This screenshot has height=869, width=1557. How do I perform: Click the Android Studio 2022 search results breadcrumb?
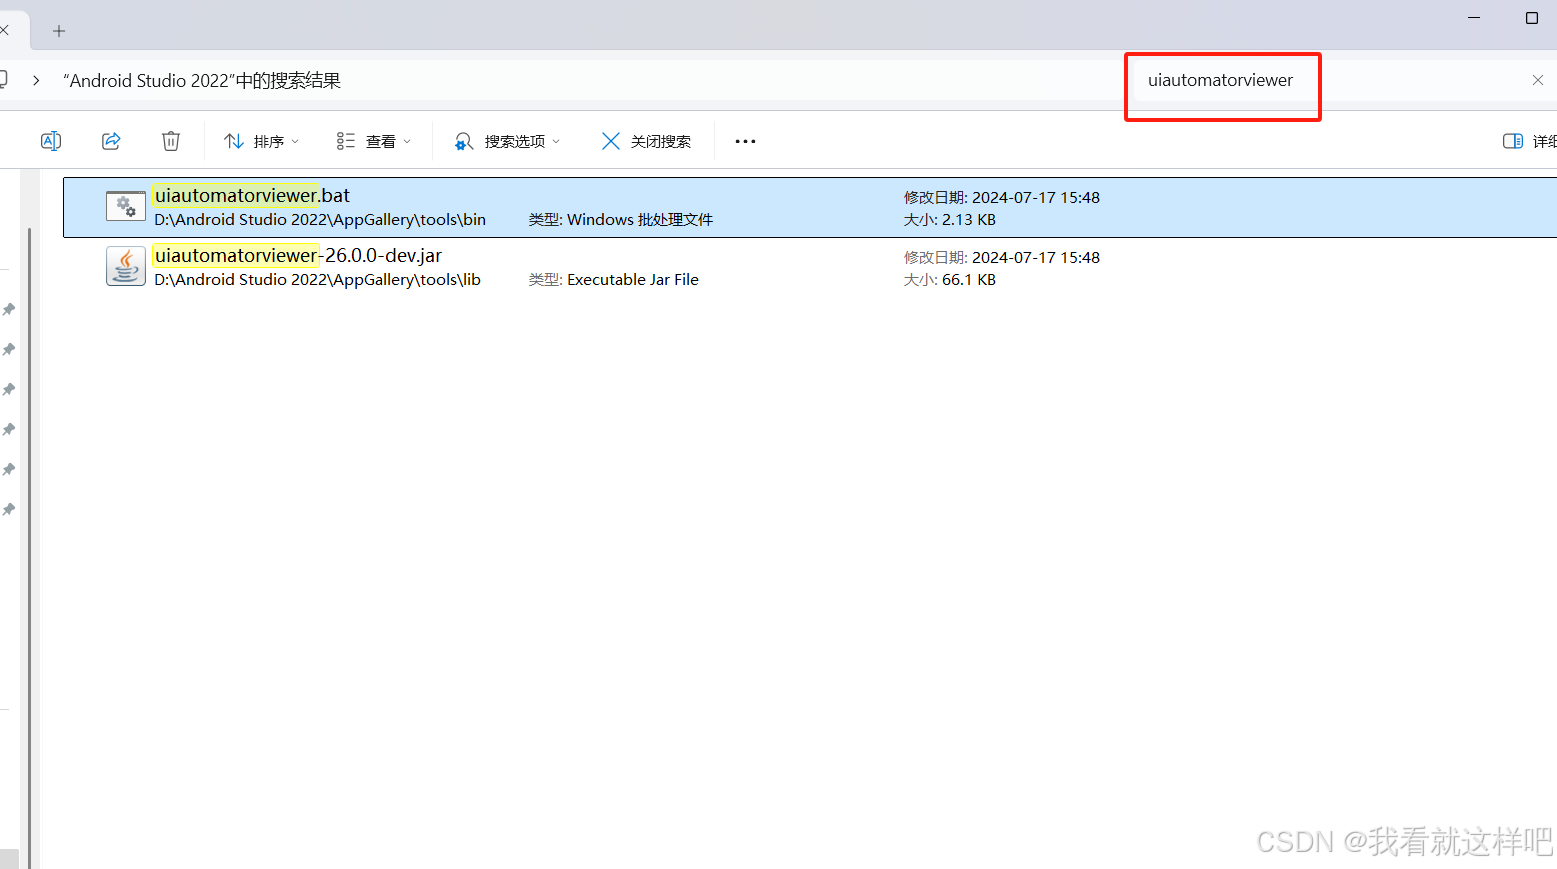point(200,80)
